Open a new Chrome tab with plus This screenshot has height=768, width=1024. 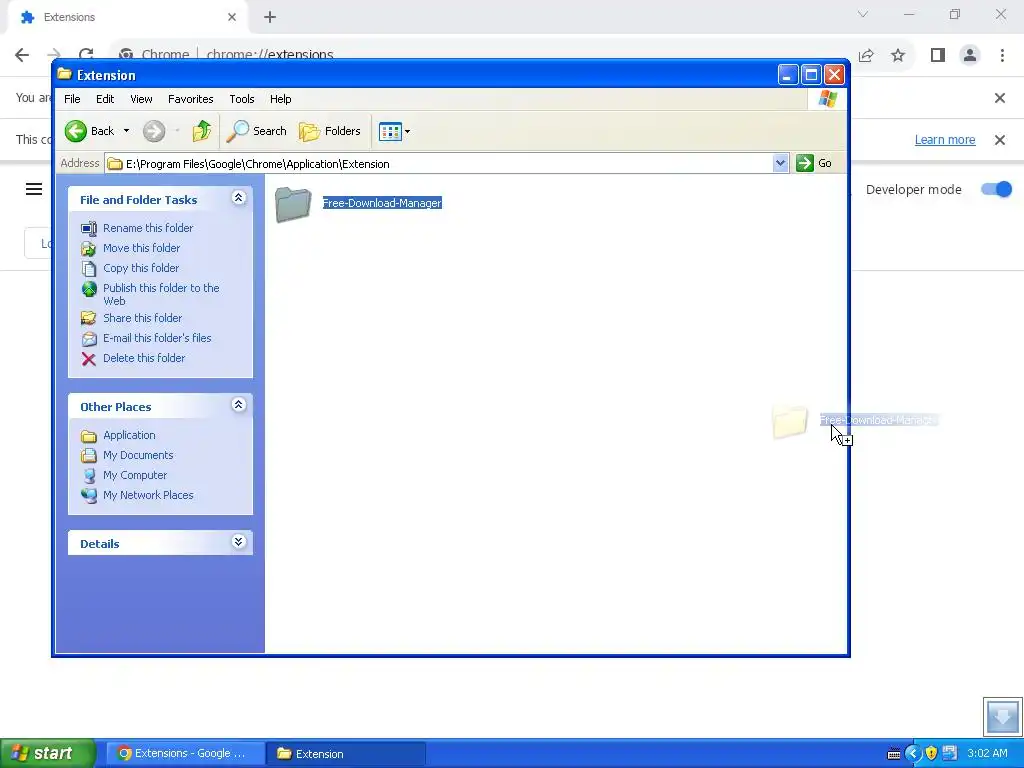tap(270, 18)
